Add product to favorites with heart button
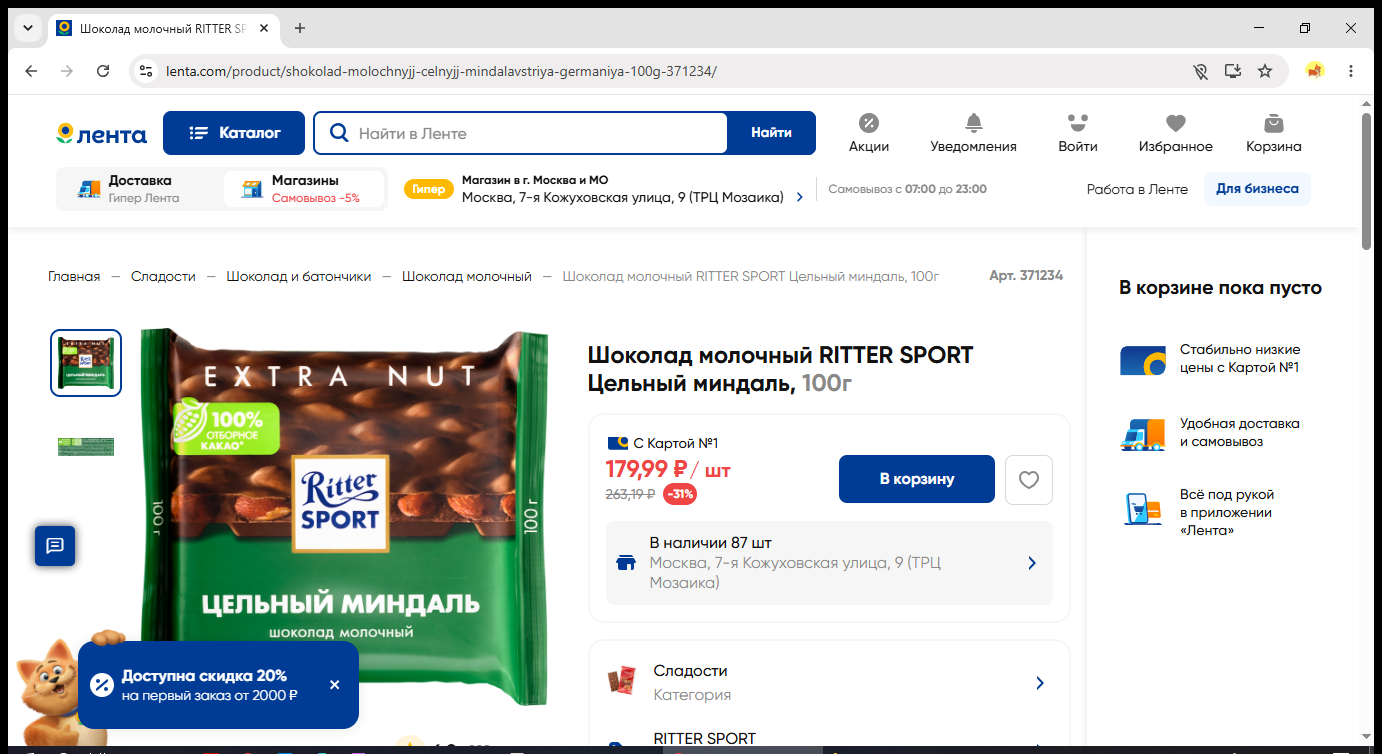The height and width of the screenshot is (754, 1382). click(1029, 480)
